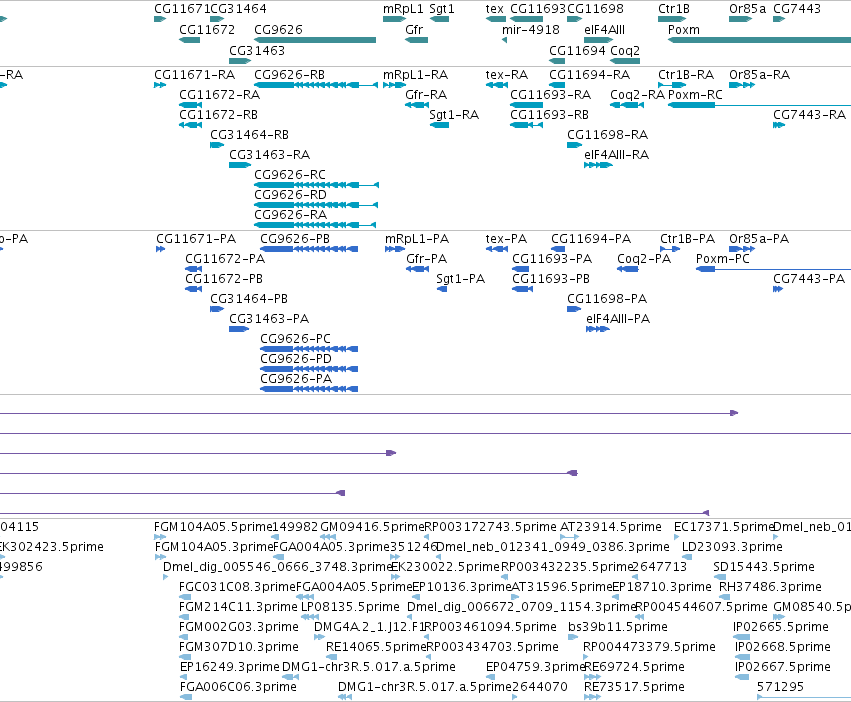Click the CG7443-RA transcript label
851x702 pixels.
809,115
